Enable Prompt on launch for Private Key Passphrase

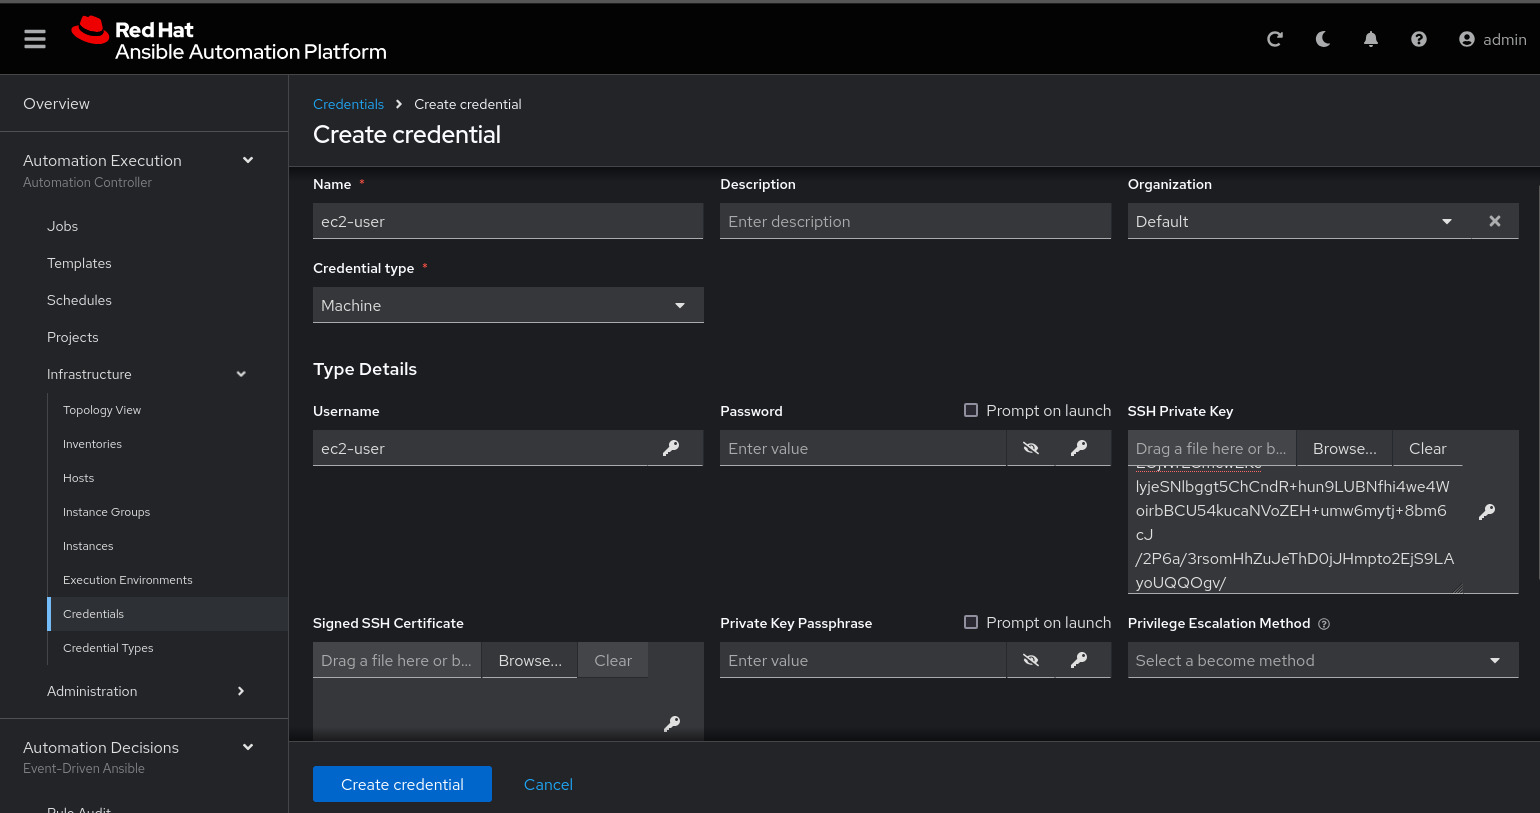(x=970, y=622)
